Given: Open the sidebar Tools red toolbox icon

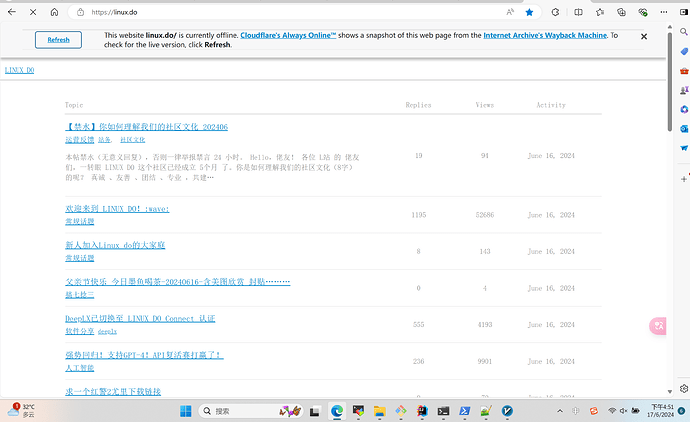Looking at the screenshot, I should click(684, 71).
